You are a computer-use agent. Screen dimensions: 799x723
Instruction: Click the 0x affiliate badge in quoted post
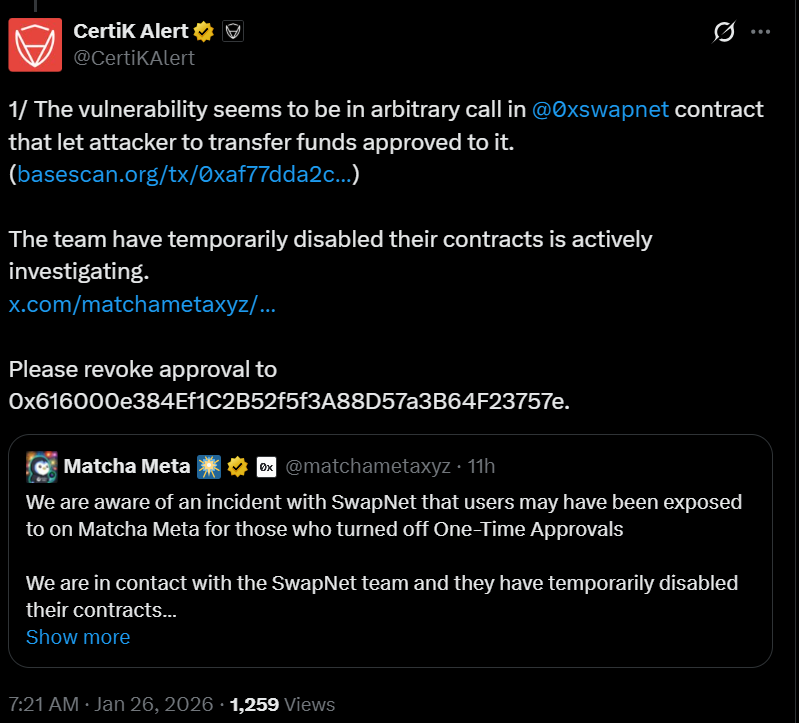coord(266,466)
